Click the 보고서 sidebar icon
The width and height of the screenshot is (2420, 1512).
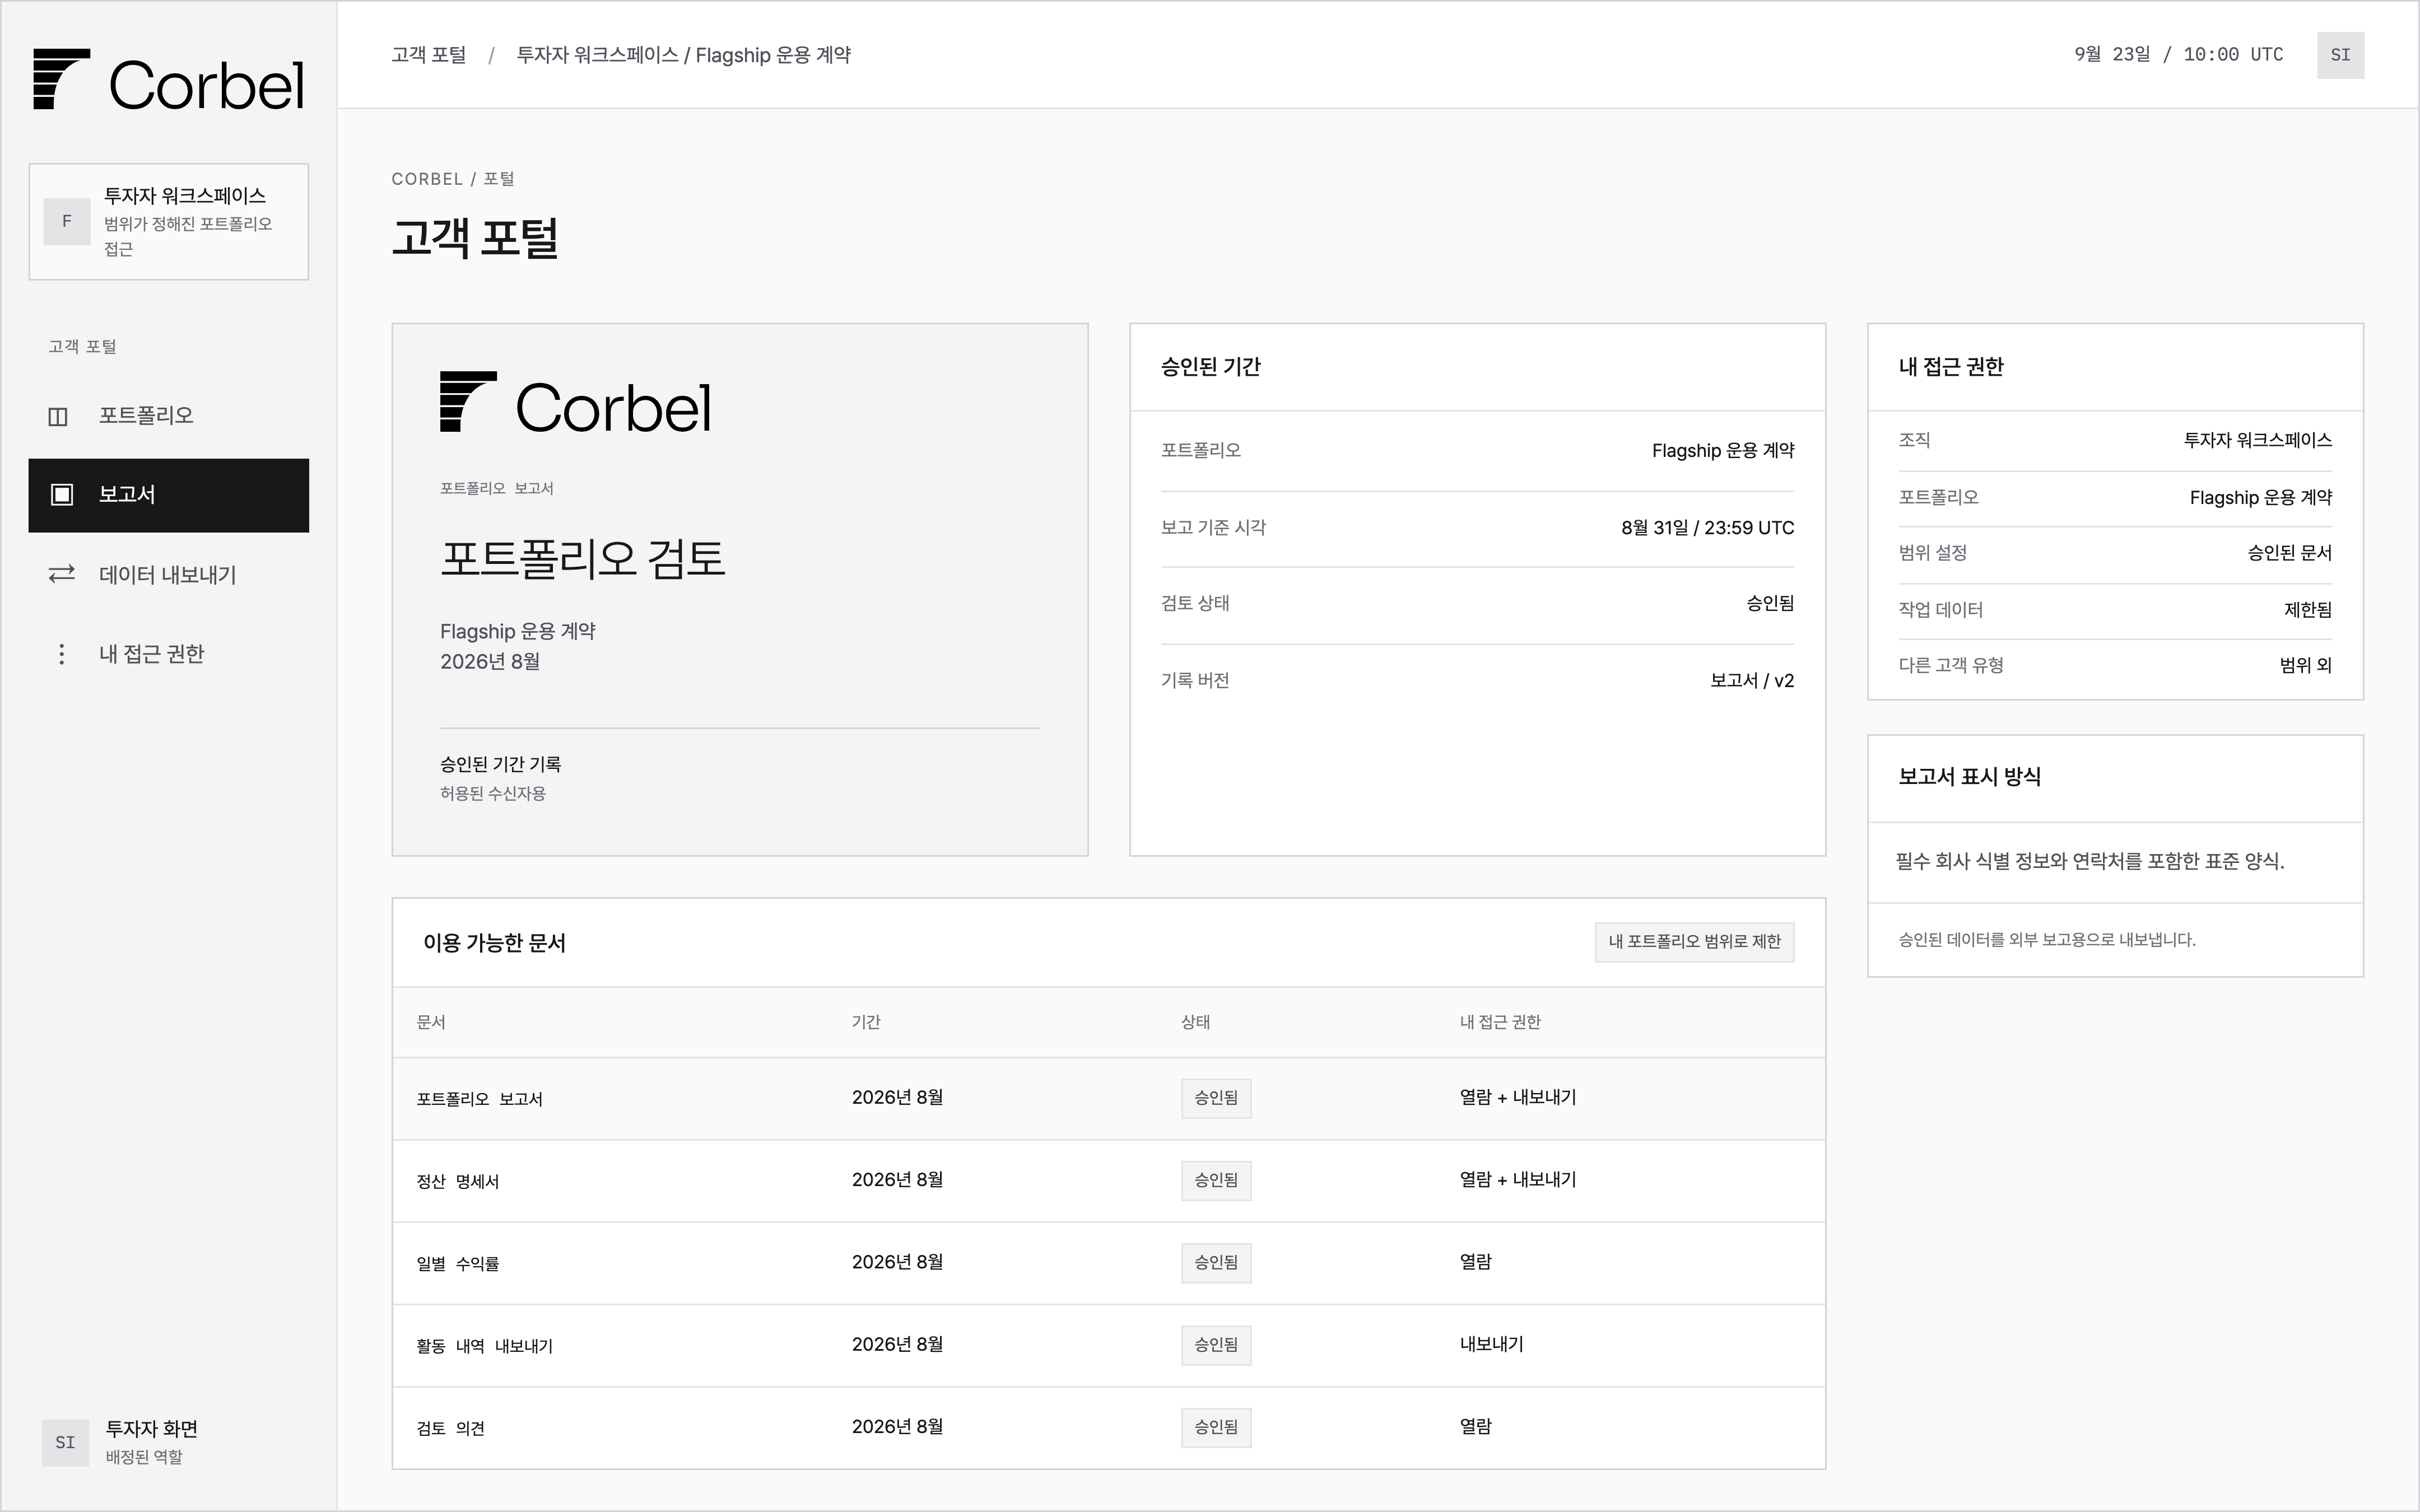pos(62,495)
